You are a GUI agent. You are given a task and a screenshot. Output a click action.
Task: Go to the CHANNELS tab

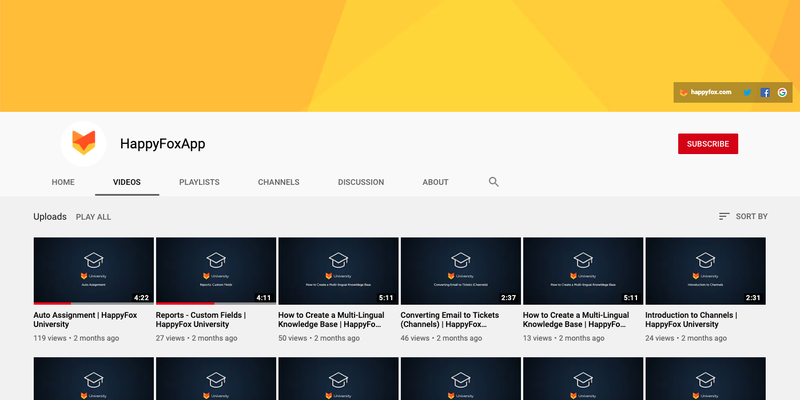click(279, 182)
